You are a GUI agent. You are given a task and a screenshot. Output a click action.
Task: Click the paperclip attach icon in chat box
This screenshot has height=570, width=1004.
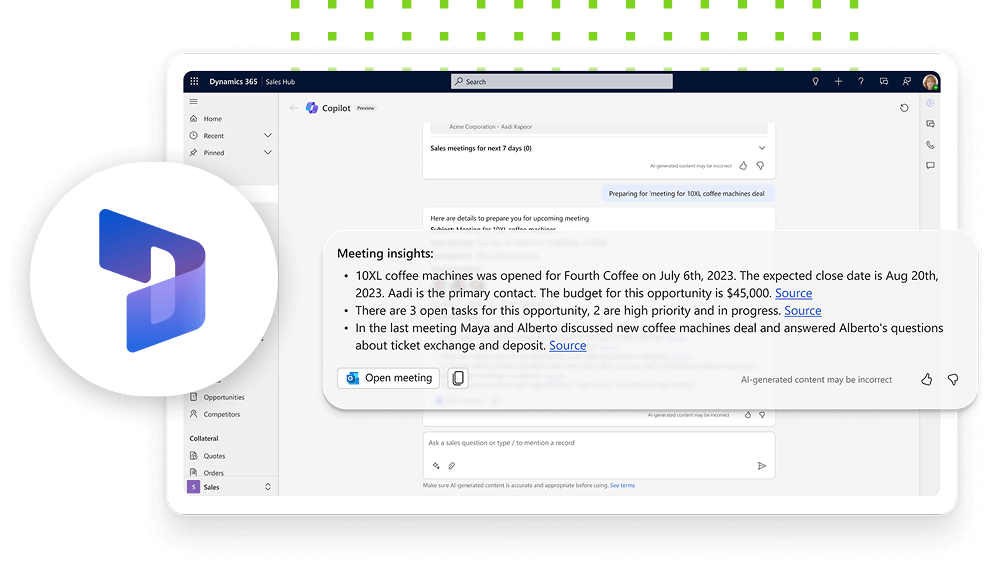coord(451,466)
